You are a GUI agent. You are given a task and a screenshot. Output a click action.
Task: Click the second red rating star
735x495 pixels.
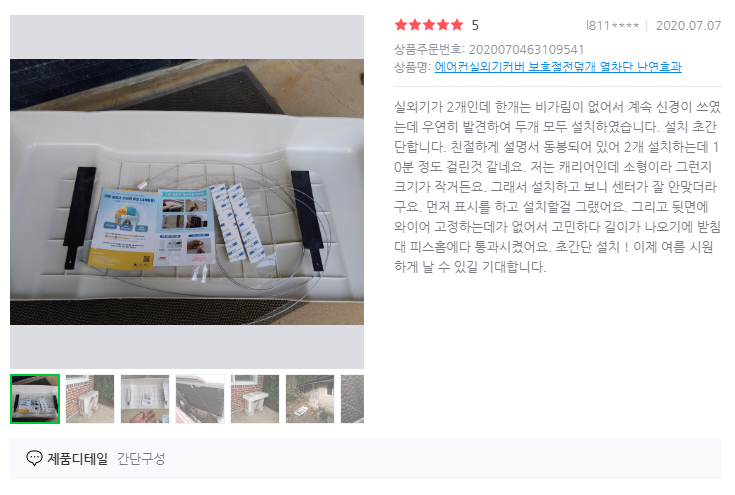415,25
